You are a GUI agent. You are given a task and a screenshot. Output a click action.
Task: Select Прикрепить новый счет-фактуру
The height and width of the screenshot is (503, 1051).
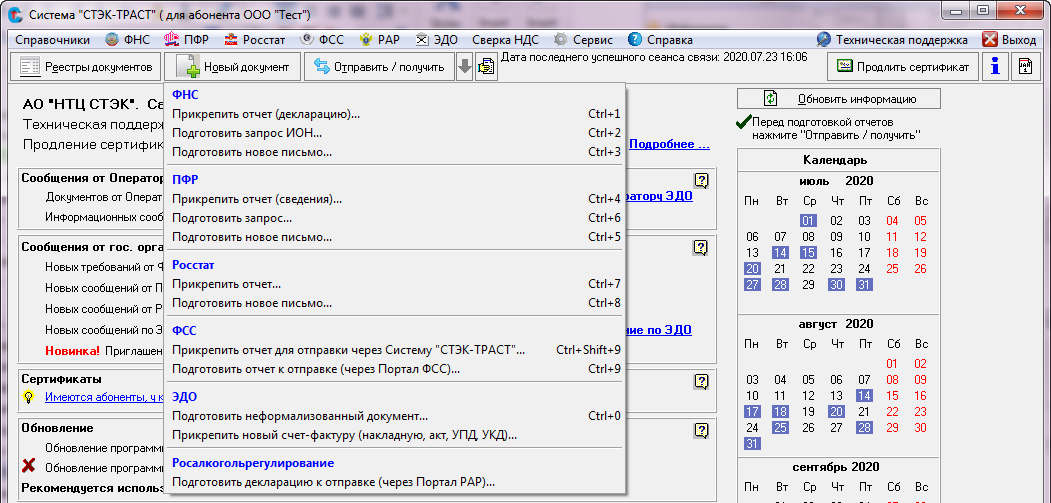(x=395, y=435)
